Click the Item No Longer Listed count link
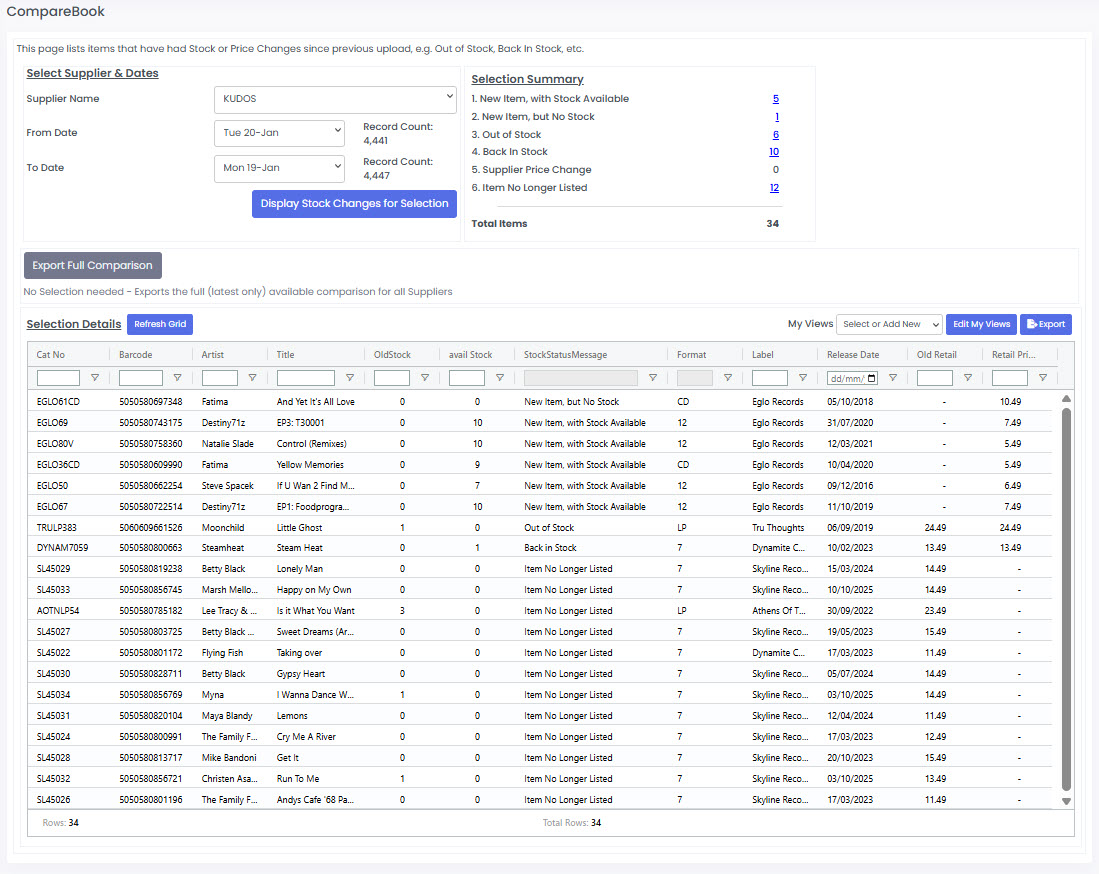The width and height of the screenshot is (1099, 874). point(774,188)
